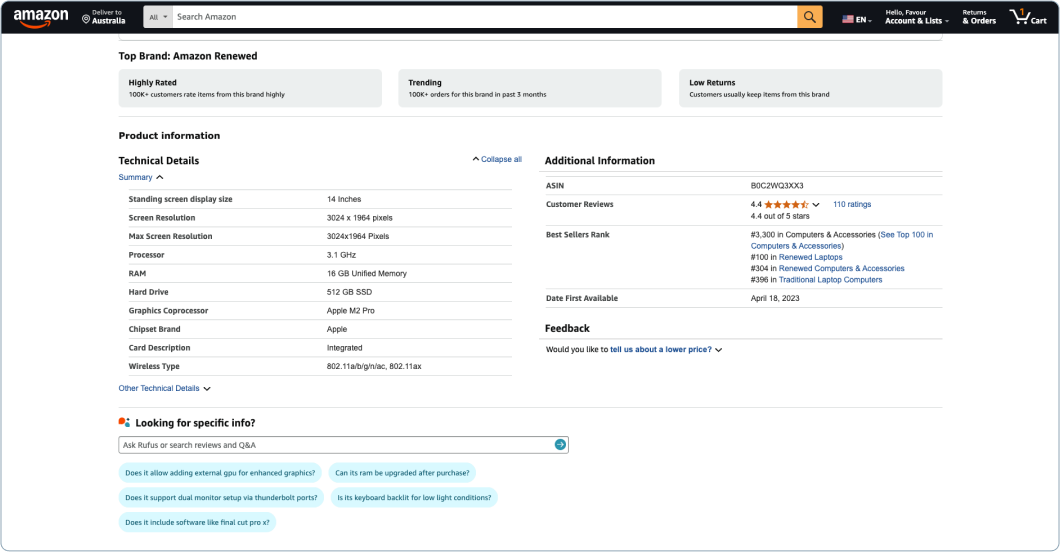1060x552 pixels.
Task: Click the orange search magnifier button
Action: [809, 17]
